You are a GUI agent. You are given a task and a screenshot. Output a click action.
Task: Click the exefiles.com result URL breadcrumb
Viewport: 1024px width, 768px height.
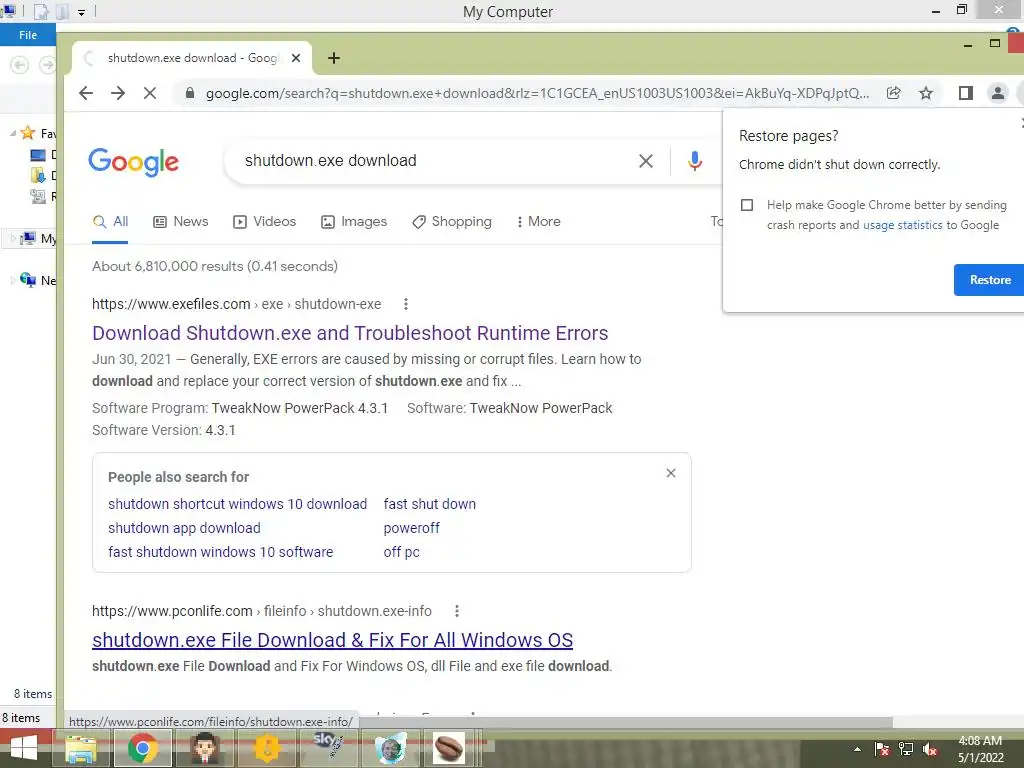[236, 304]
